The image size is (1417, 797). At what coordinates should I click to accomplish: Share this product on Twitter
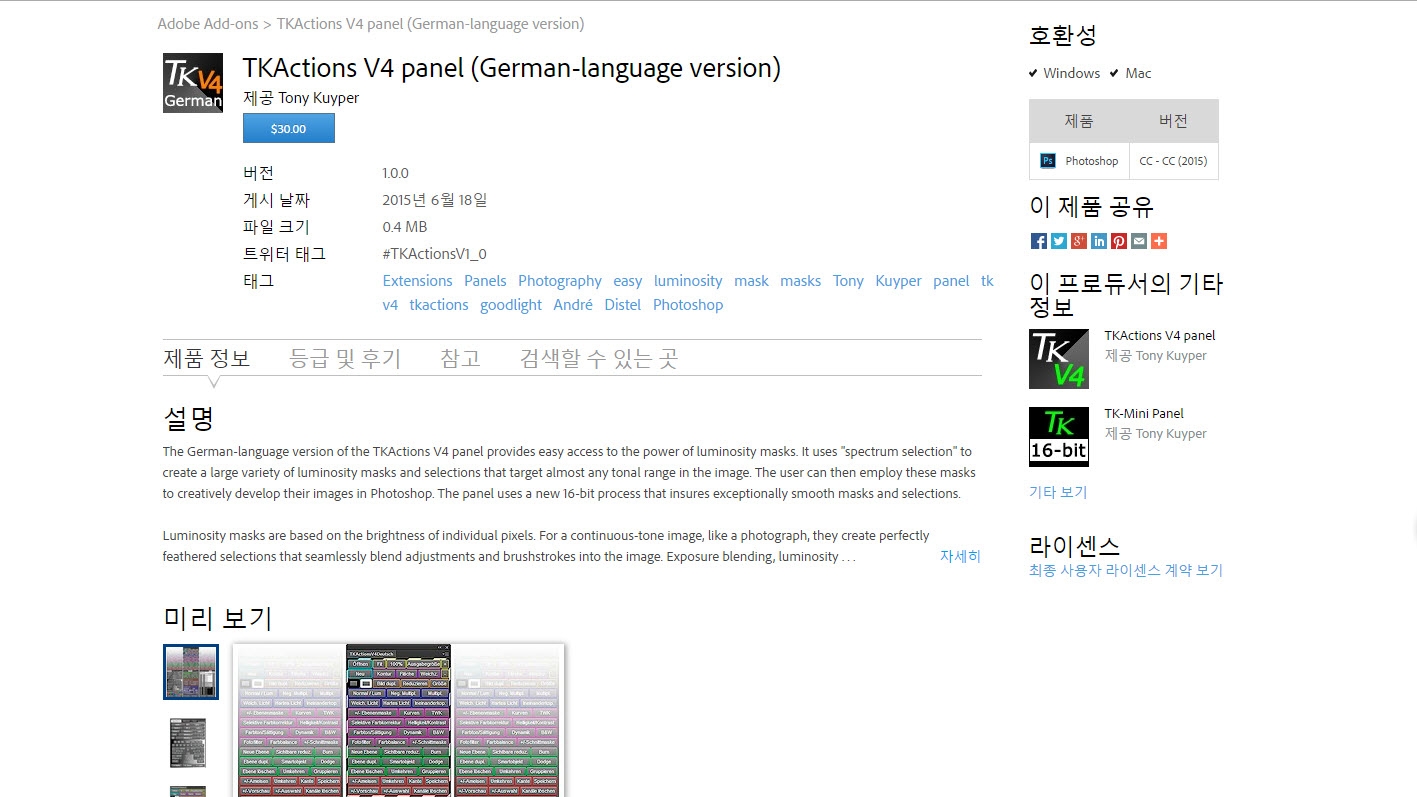(1058, 241)
